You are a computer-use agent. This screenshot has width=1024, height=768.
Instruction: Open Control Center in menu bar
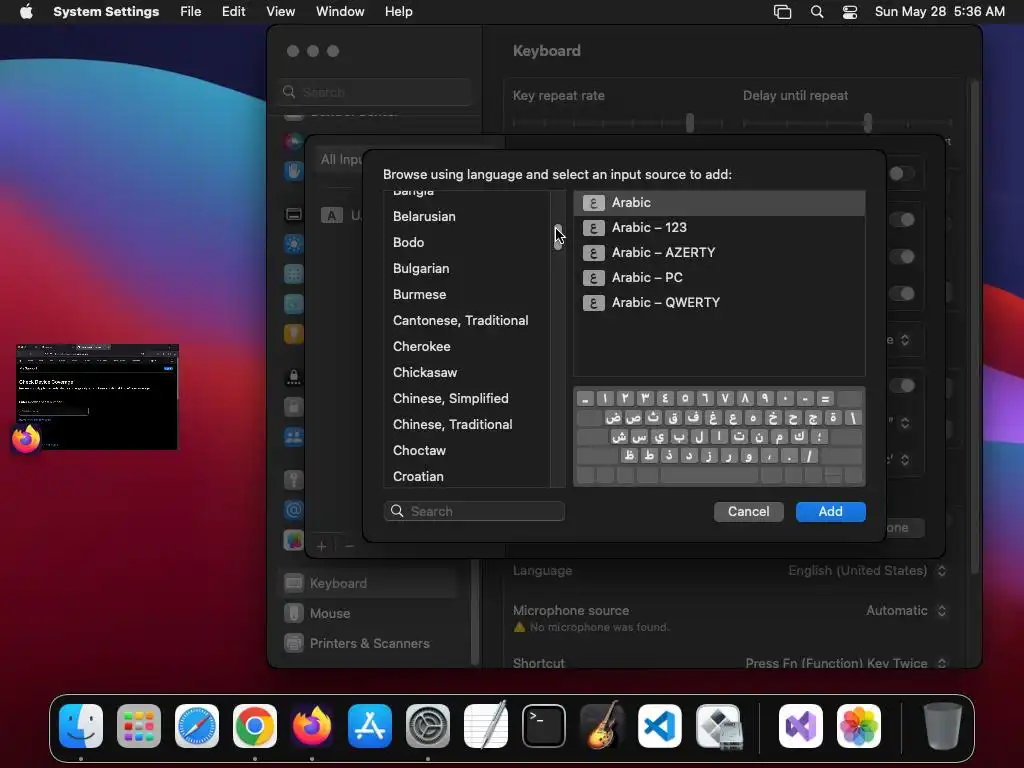[850, 12]
